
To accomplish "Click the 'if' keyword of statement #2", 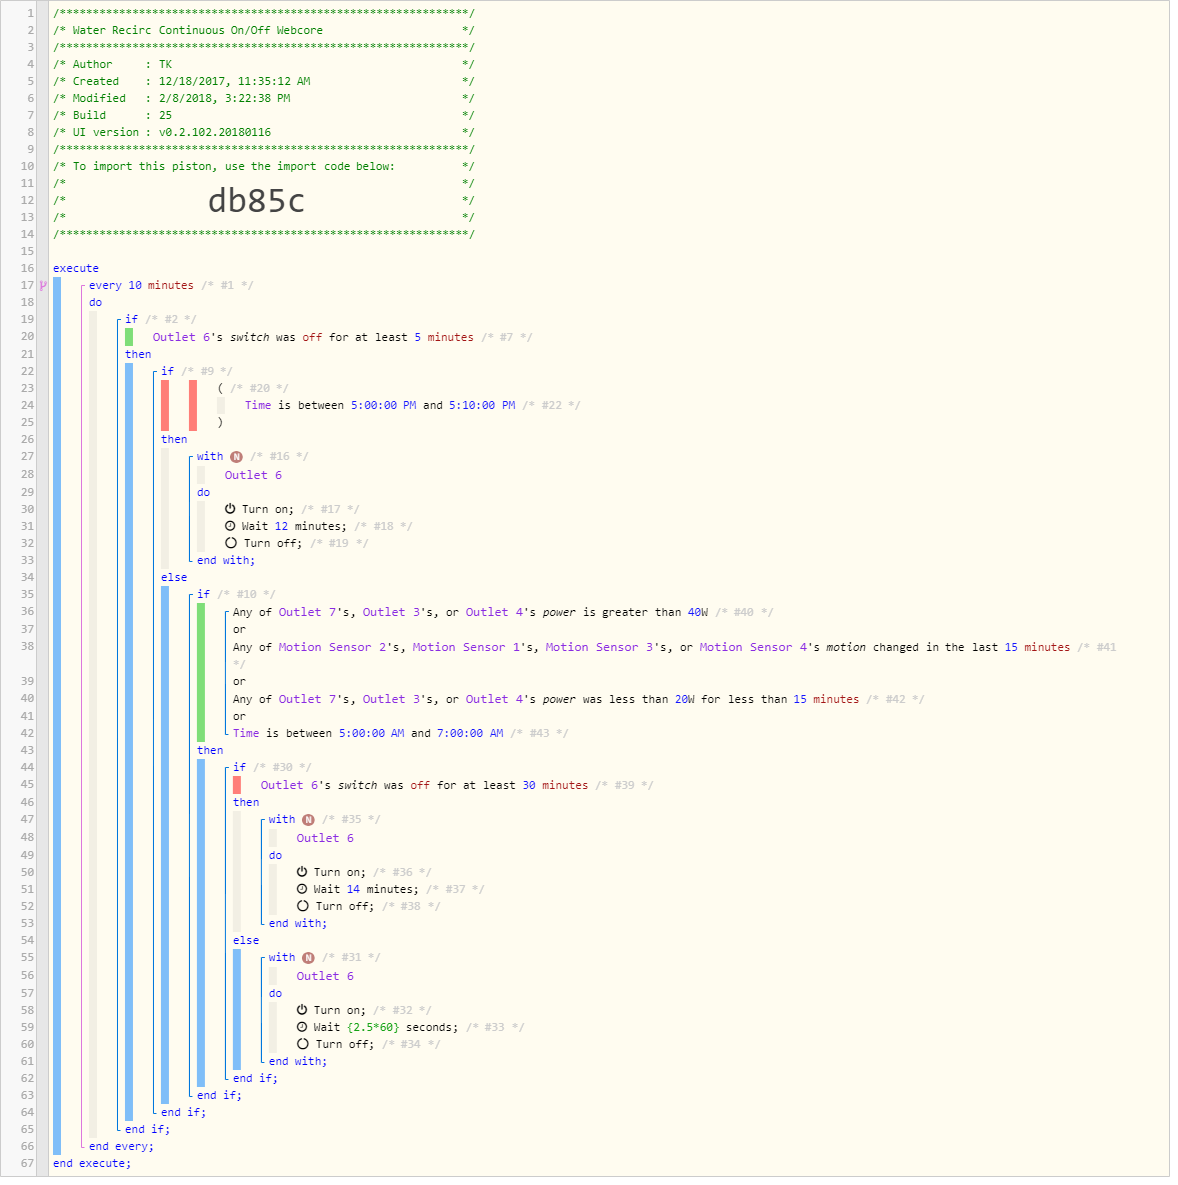I will click(132, 321).
